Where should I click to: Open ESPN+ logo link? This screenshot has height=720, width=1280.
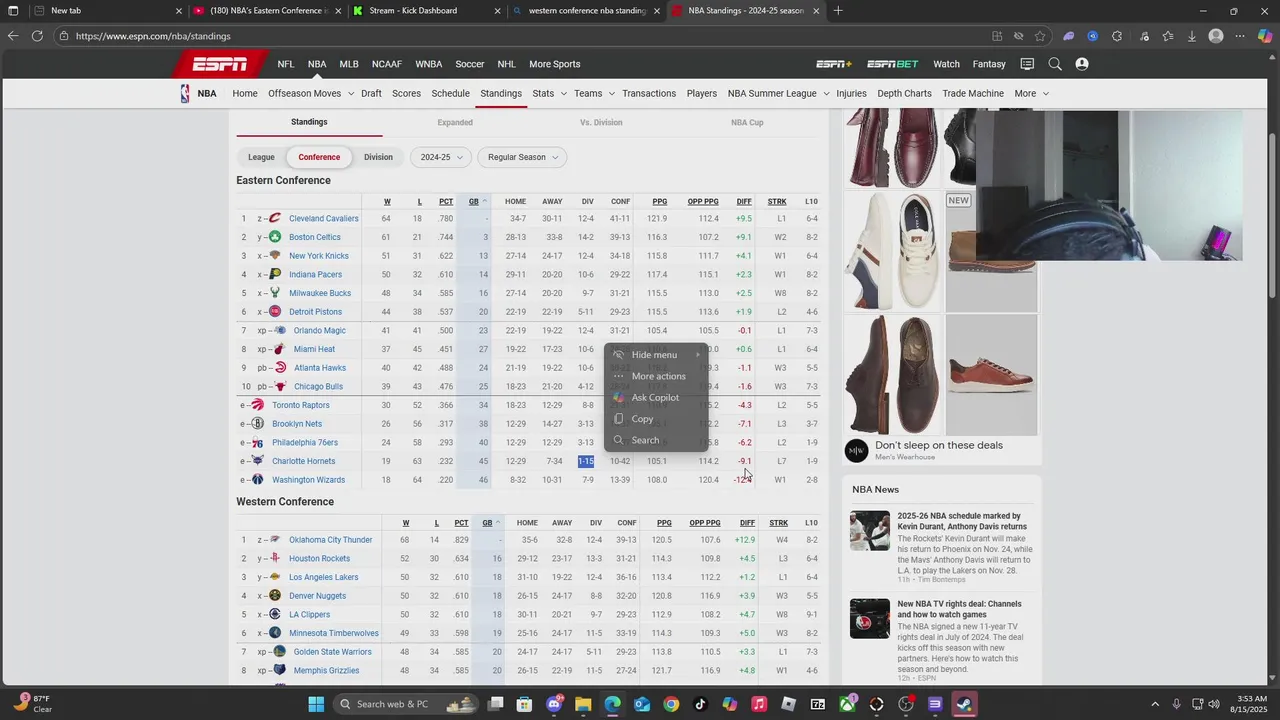(834, 64)
